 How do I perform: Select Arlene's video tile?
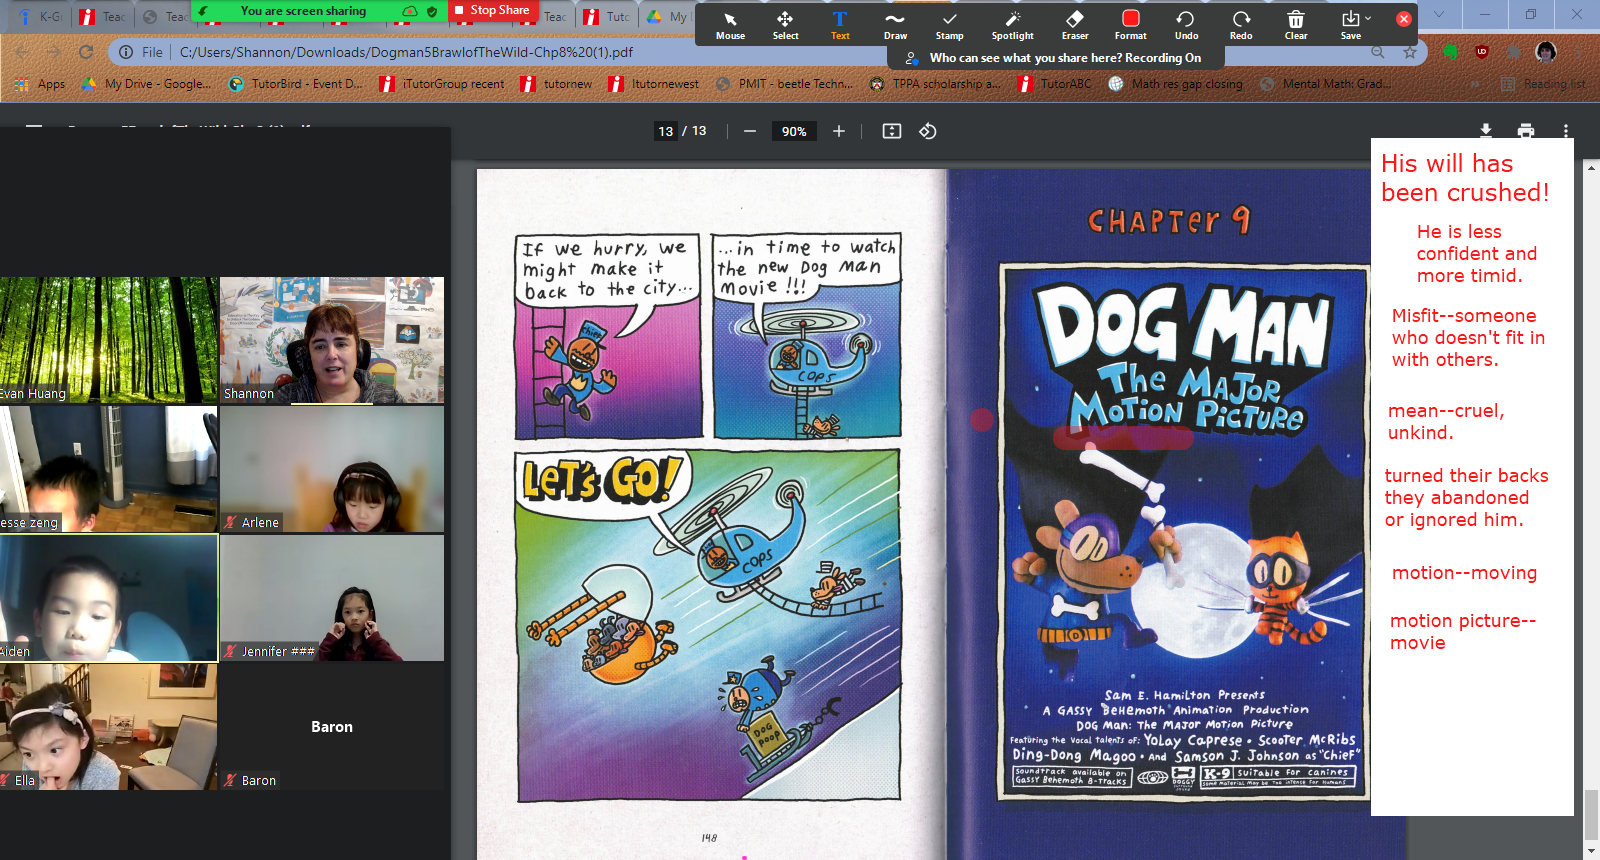coord(332,469)
